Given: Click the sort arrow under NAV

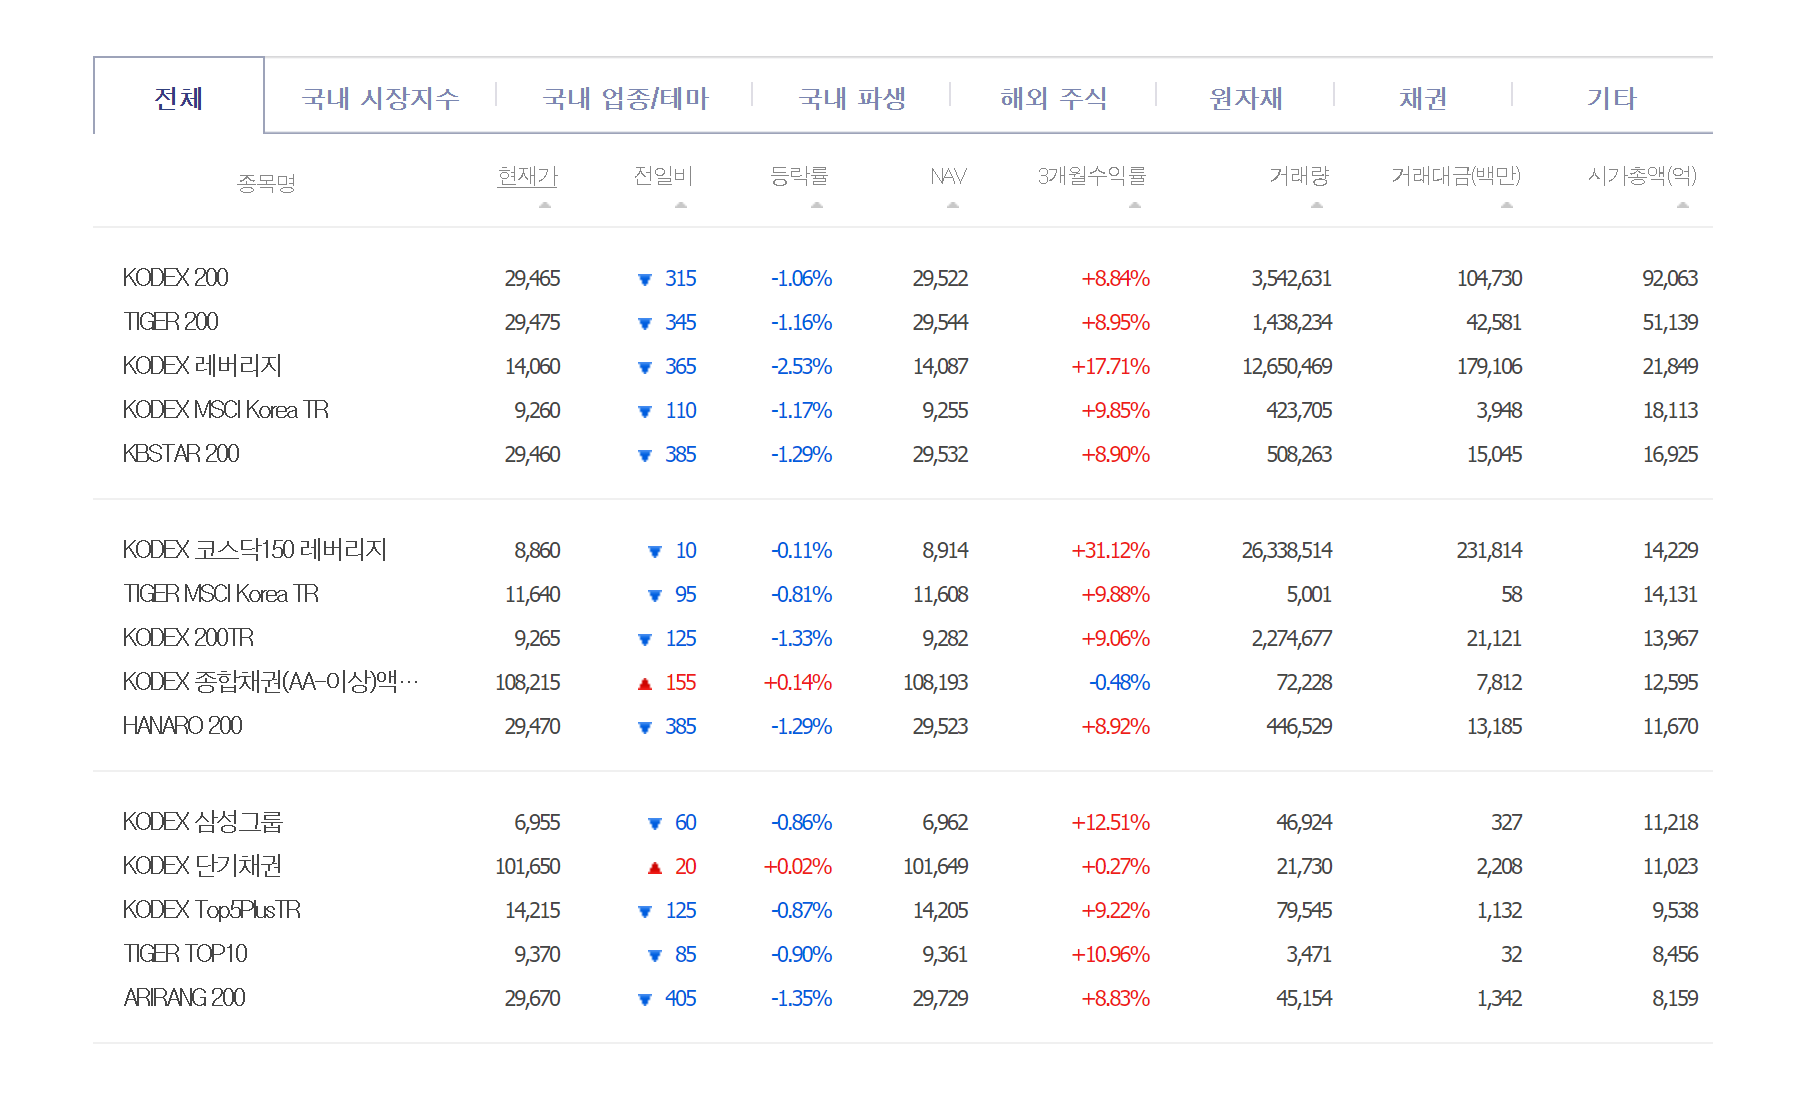Looking at the screenshot, I should pyautogui.click(x=953, y=205).
